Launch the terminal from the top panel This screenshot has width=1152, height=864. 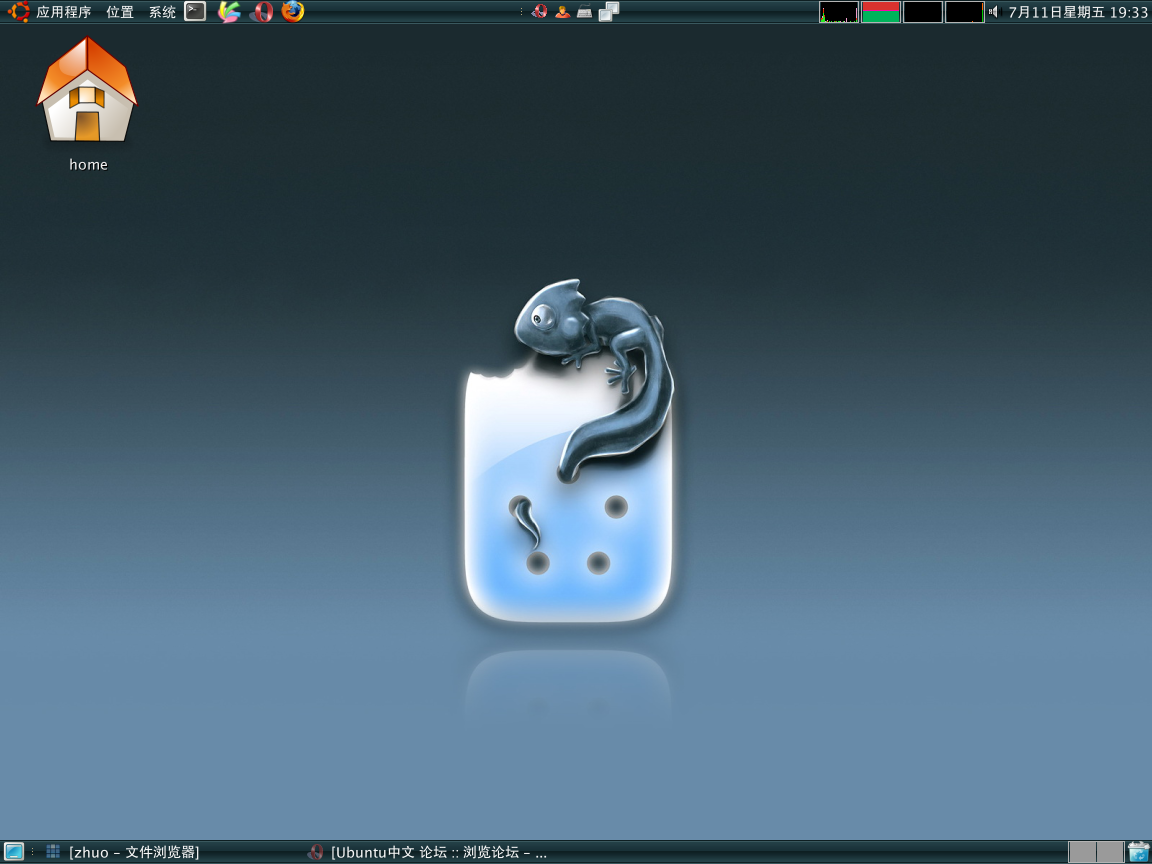[x=195, y=11]
